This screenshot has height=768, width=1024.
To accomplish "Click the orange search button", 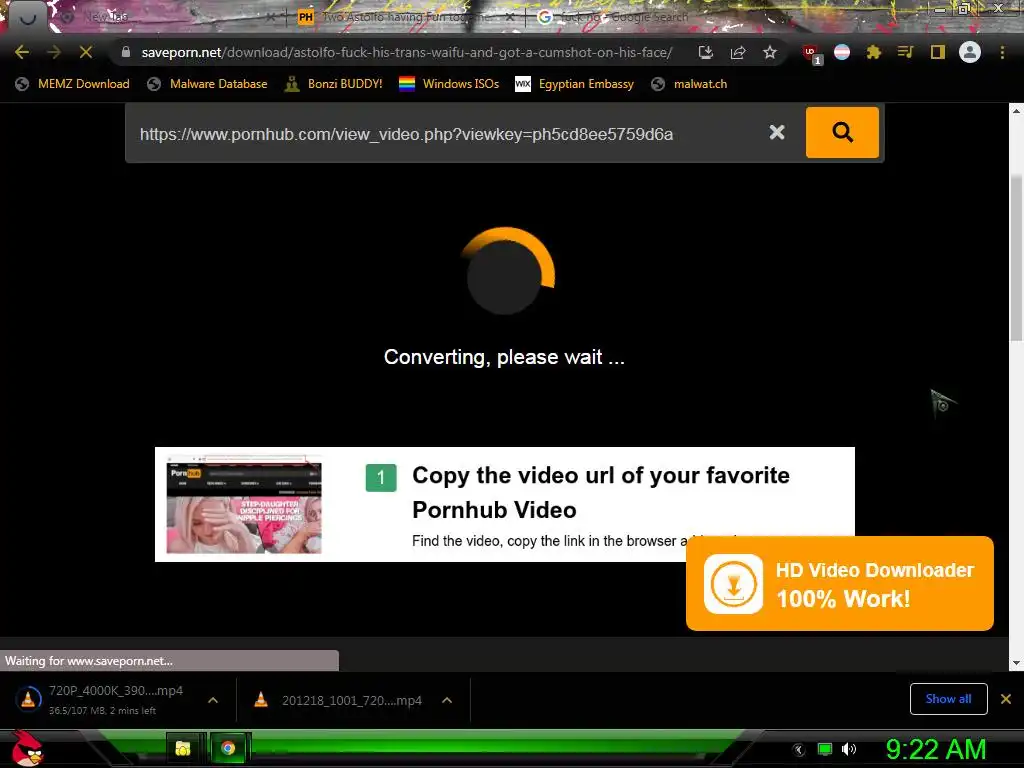I will click(842, 133).
